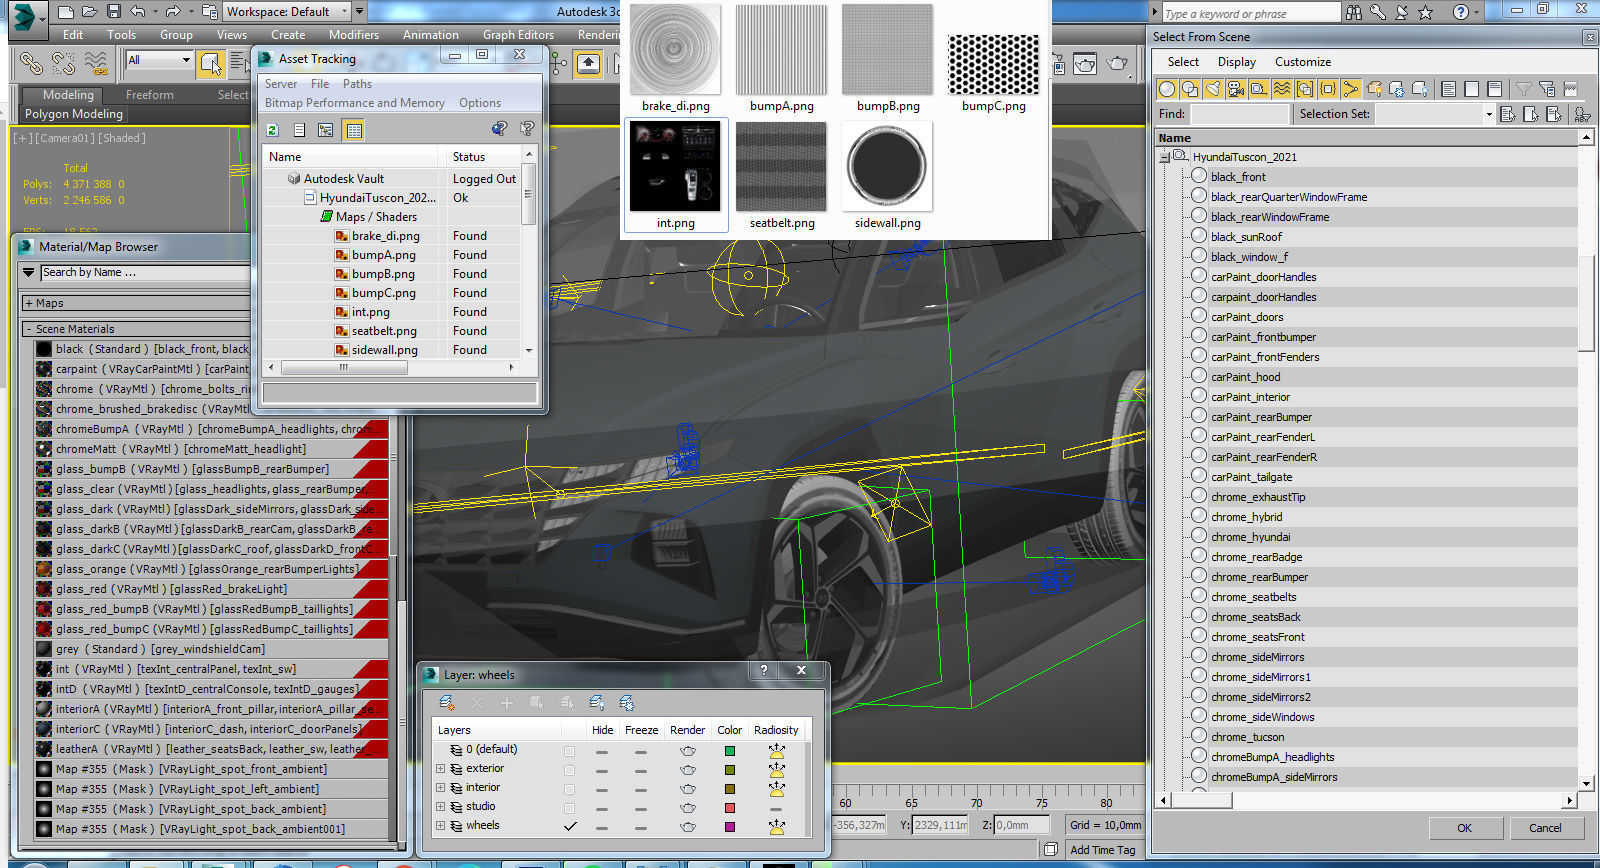Click Create New Layer icon in Layer dialog
Image resolution: width=1600 pixels, height=868 pixels.
[x=446, y=703]
